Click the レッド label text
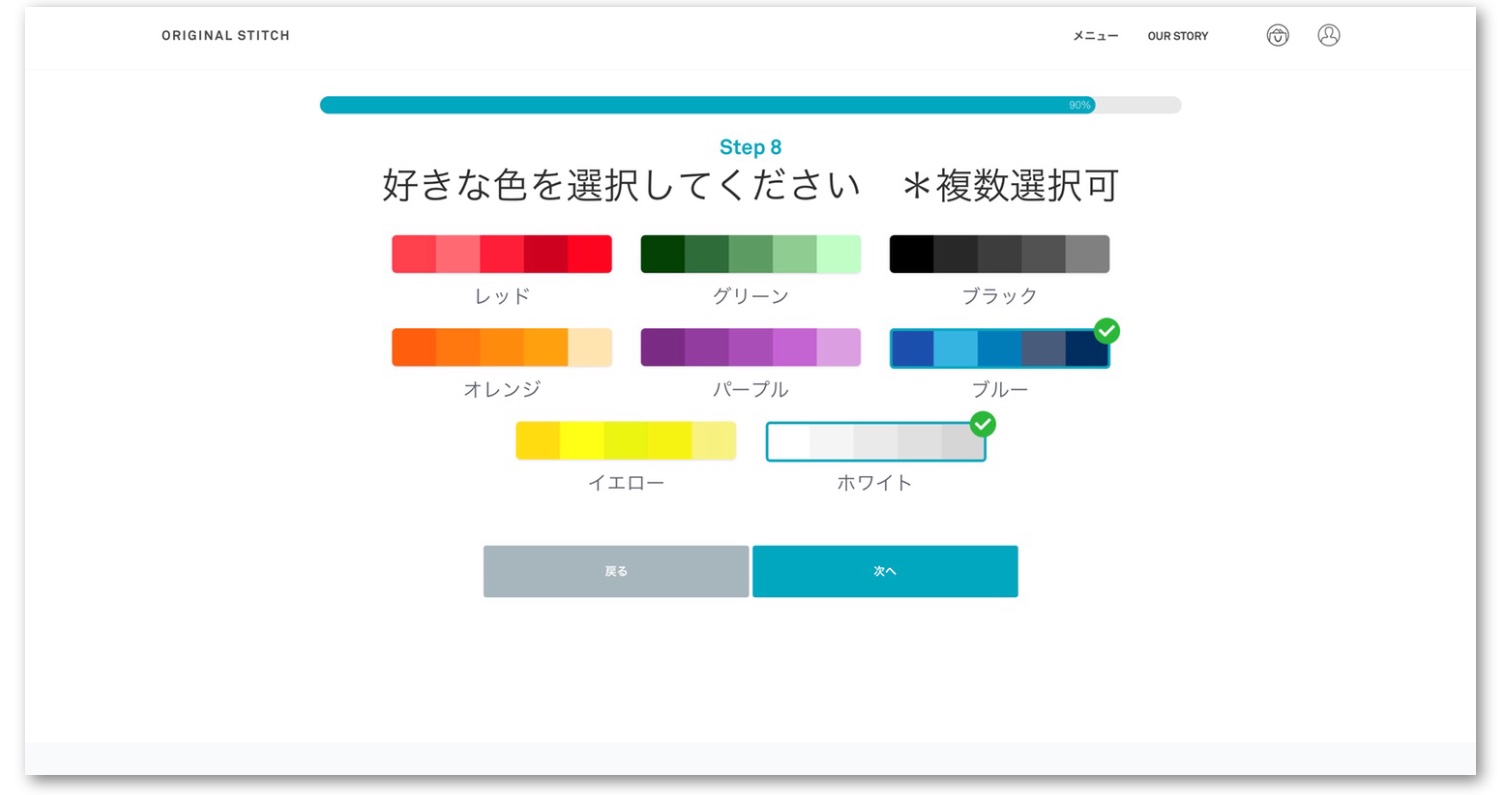This screenshot has height=795, width=1500. coord(501,296)
